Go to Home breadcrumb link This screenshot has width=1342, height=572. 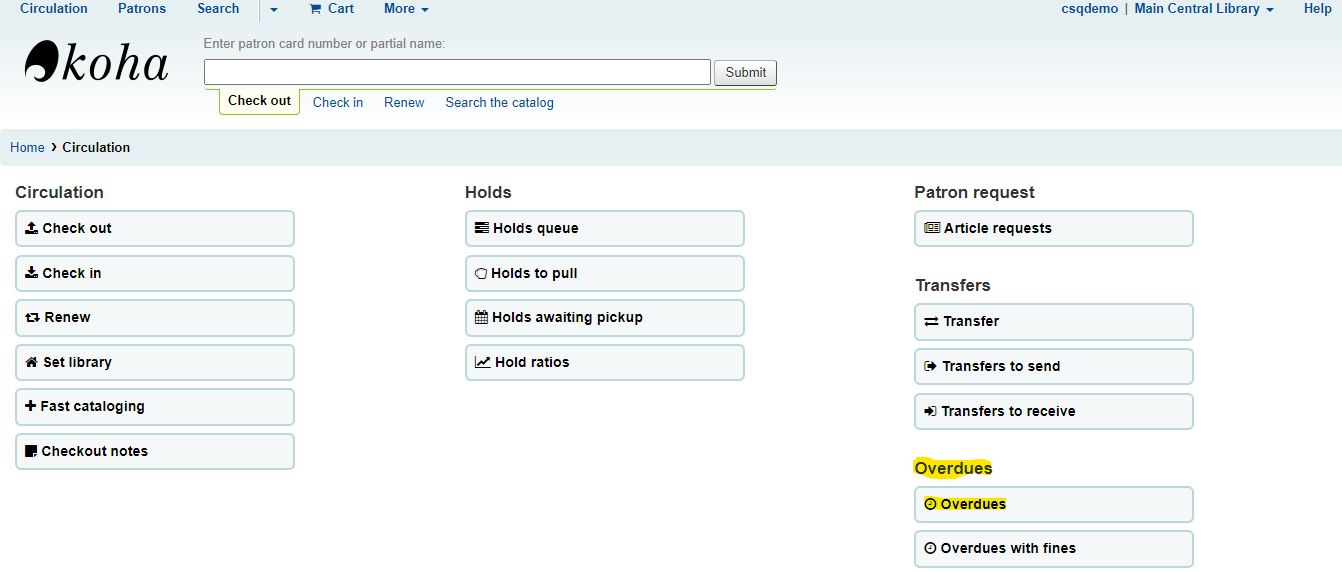27,147
